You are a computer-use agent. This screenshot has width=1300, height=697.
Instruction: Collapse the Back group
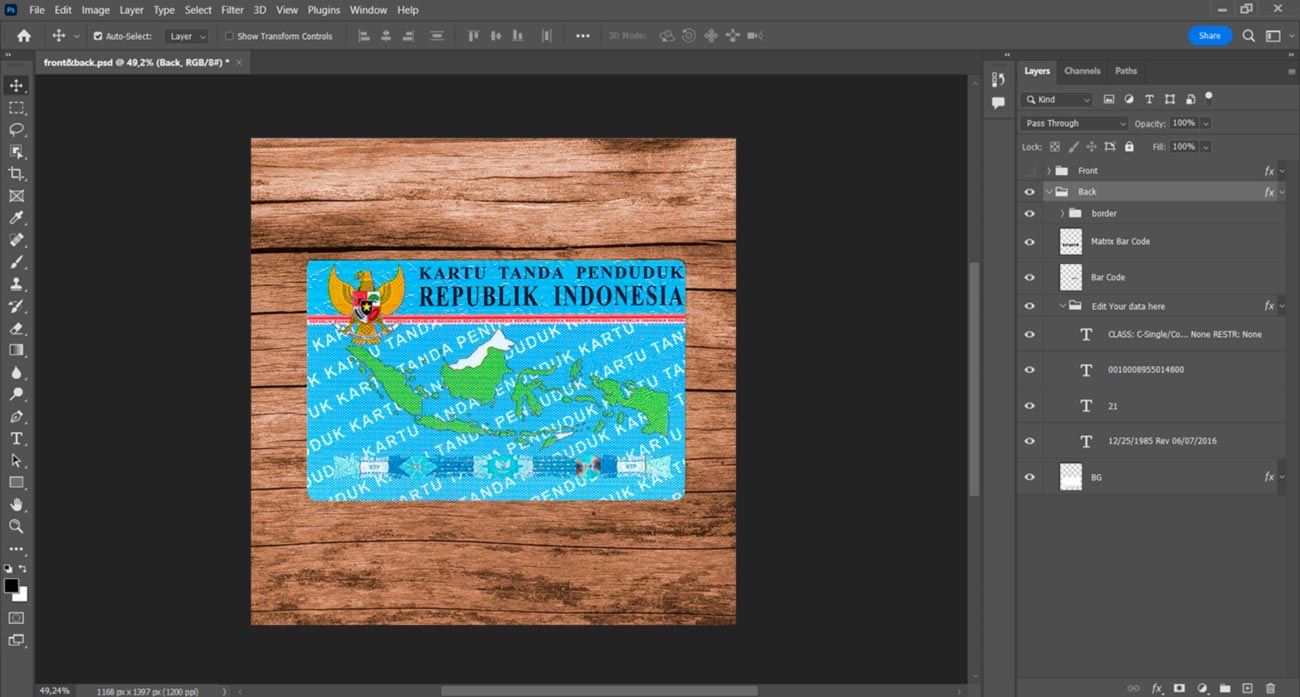point(1048,192)
